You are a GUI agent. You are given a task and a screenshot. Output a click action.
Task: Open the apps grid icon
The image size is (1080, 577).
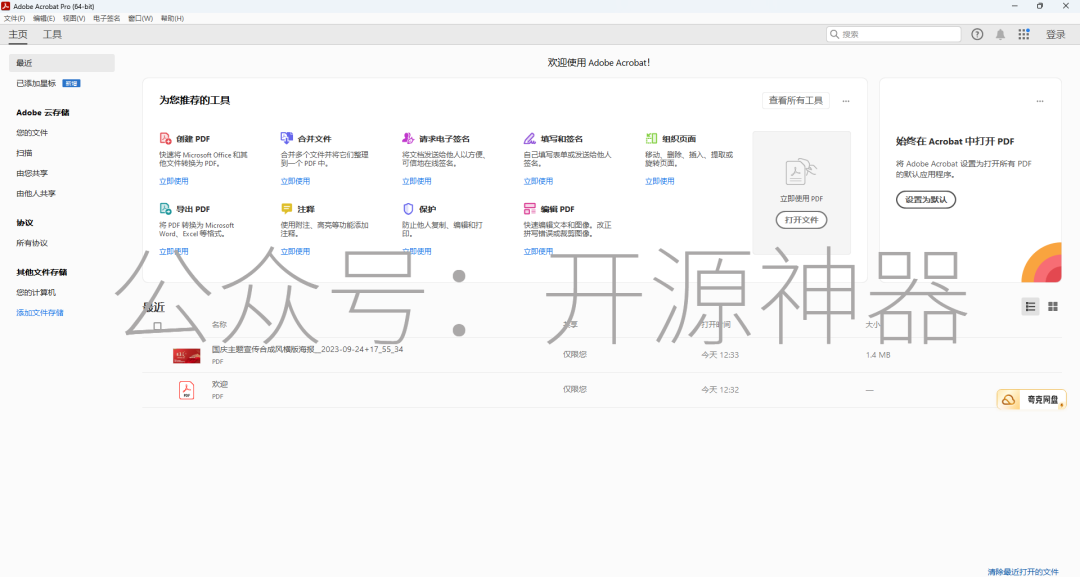tap(1024, 34)
